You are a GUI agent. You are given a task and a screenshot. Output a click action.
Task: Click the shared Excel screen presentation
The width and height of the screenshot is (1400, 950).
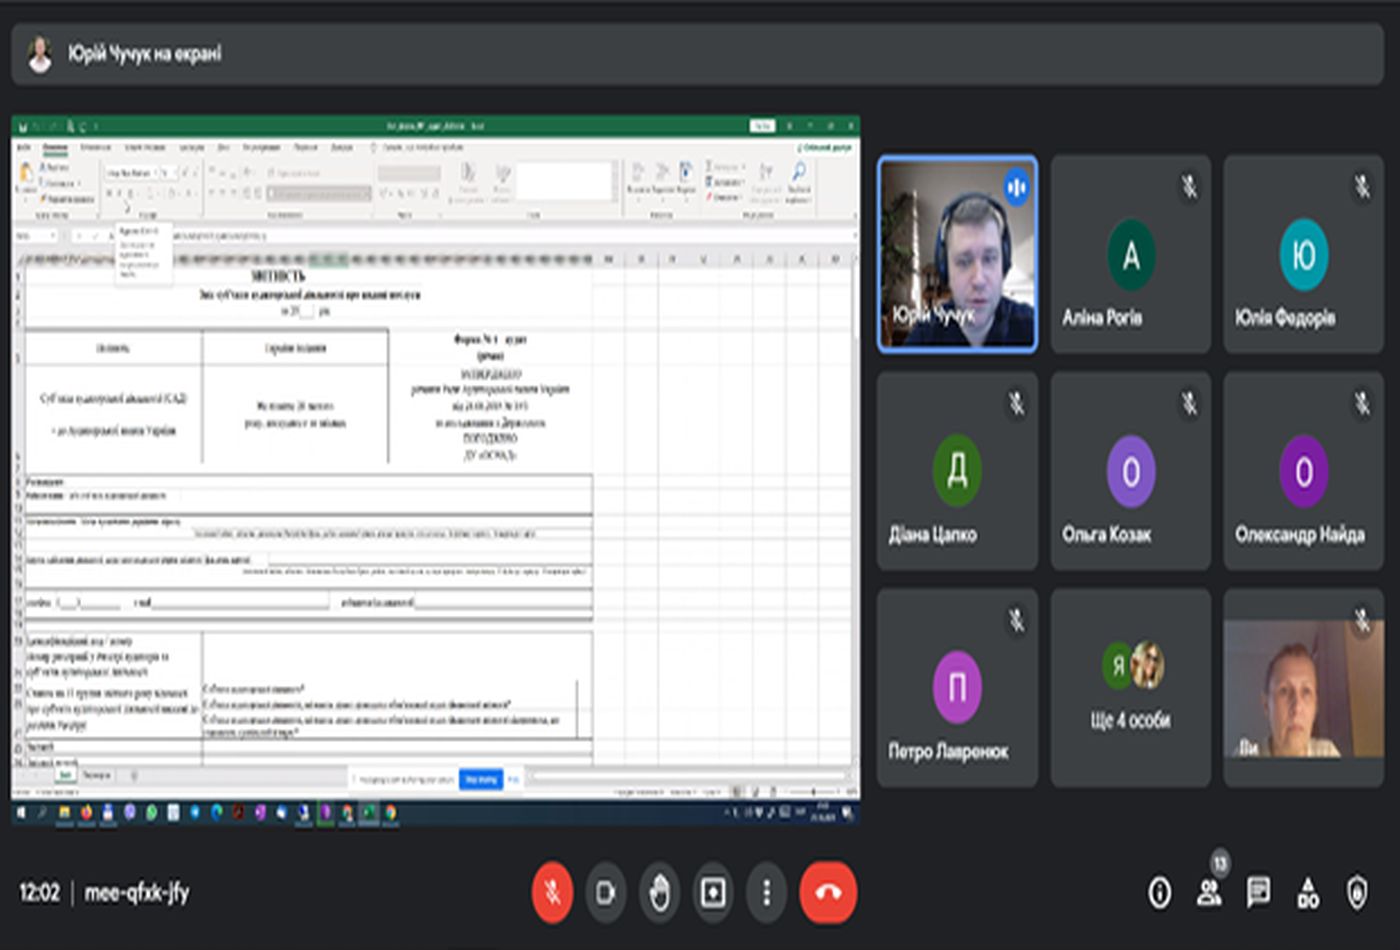point(435,470)
